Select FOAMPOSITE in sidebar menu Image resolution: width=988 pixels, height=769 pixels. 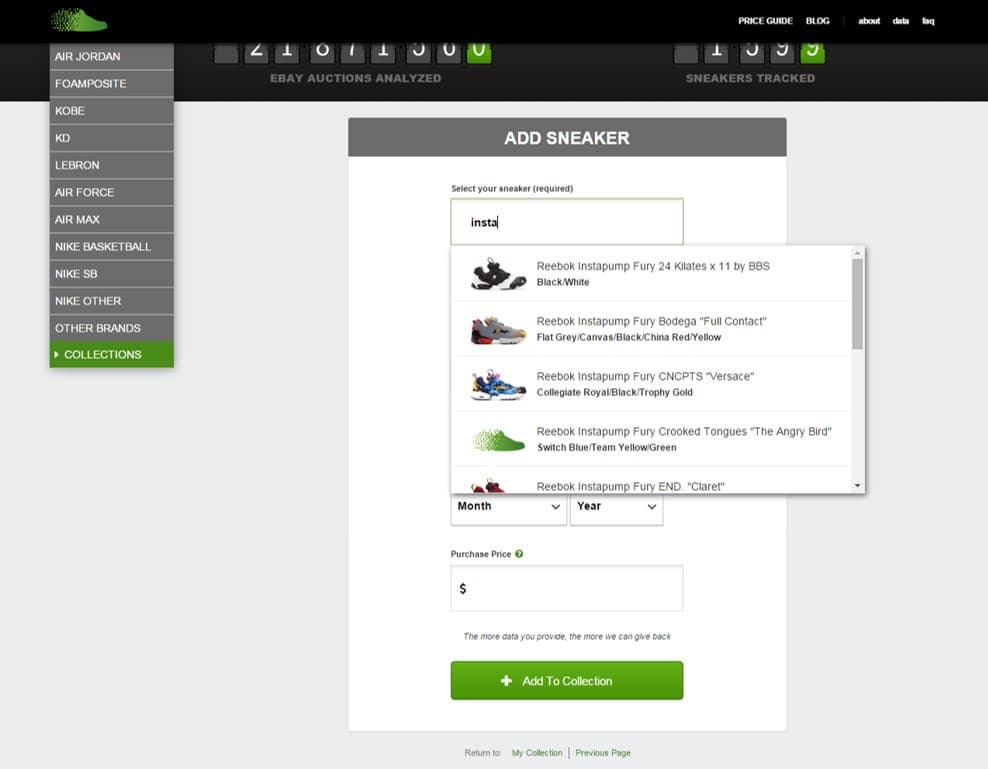click(x=112, y=83)
